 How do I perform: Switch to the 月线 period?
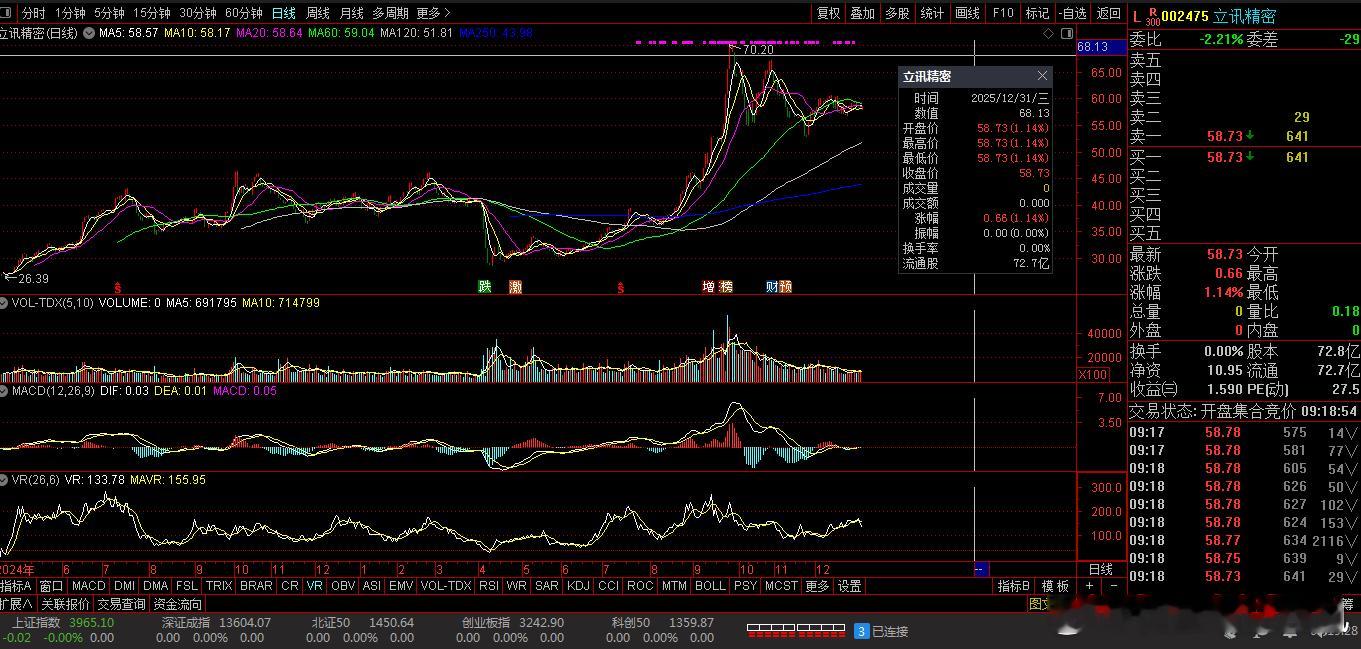[x=351, y=13]
